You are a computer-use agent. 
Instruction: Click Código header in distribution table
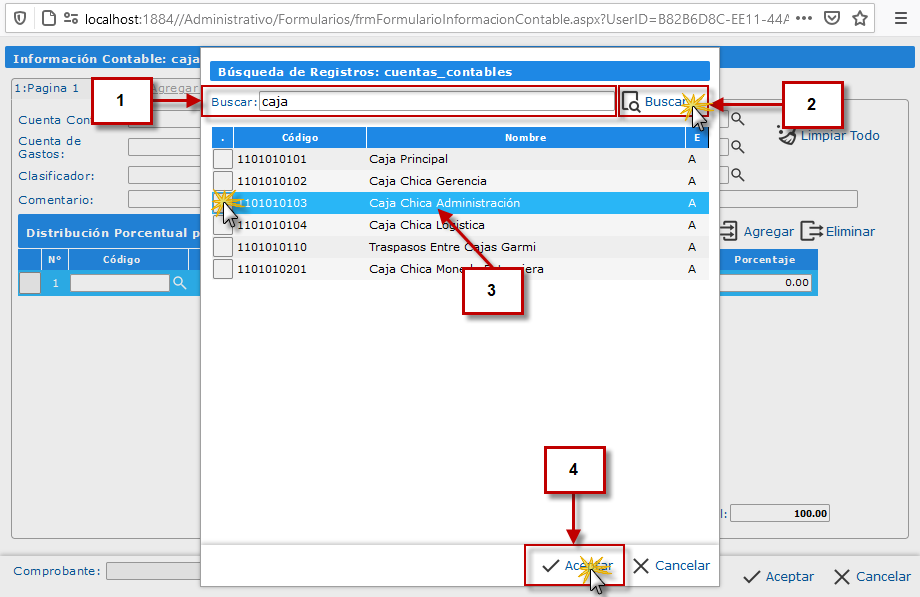click(x=121, y=259)
